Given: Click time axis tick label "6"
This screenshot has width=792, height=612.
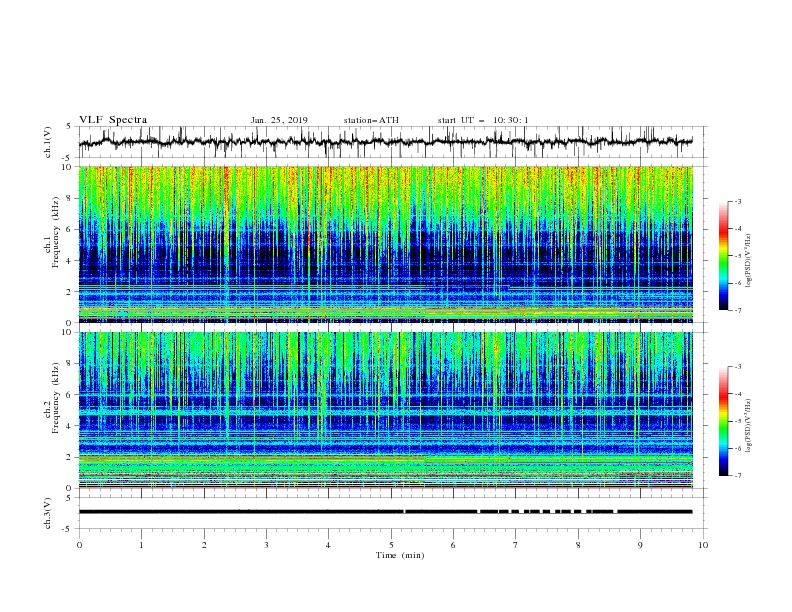Looking at the screenshot, I should click(453, 545).
